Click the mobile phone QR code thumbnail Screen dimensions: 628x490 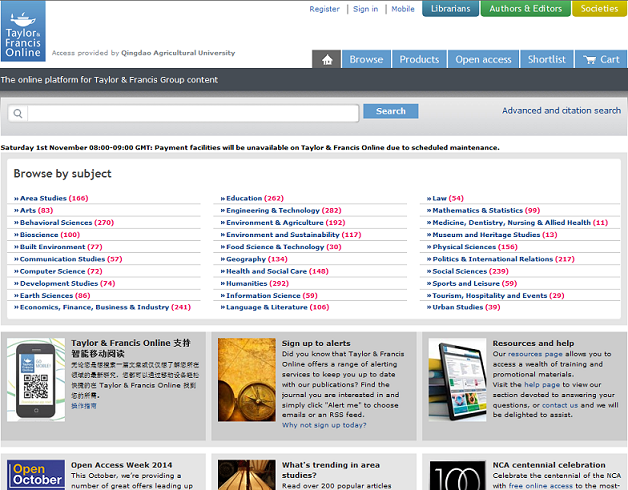point(36,379)
